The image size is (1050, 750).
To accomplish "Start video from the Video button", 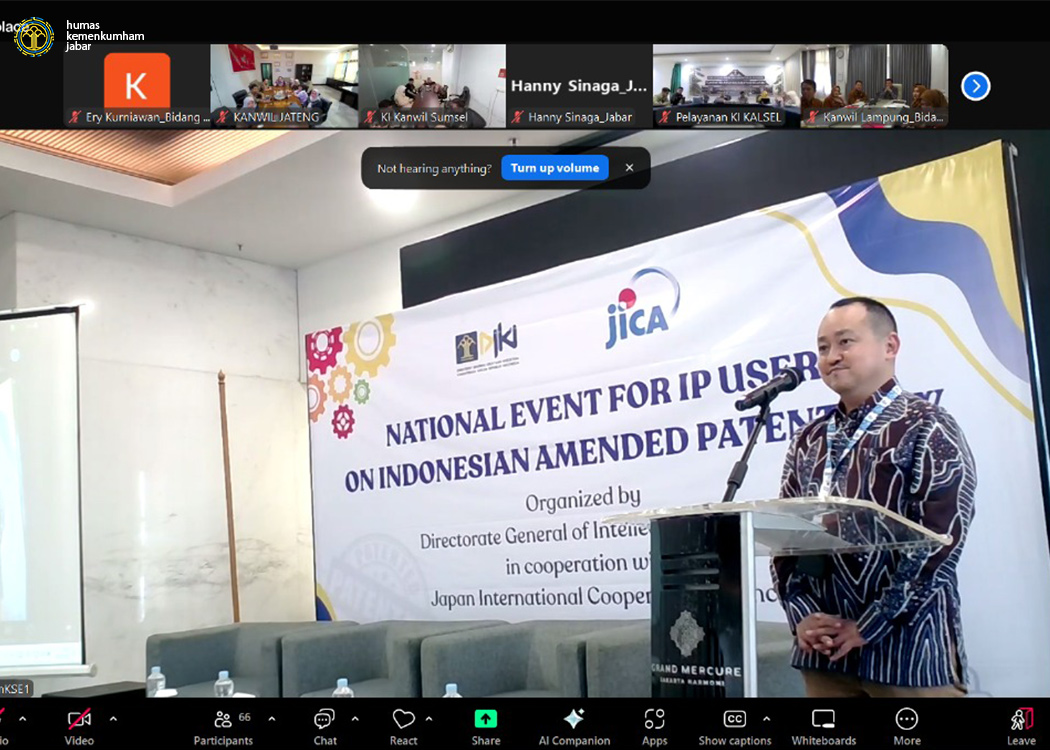I will tap(79, 724).
